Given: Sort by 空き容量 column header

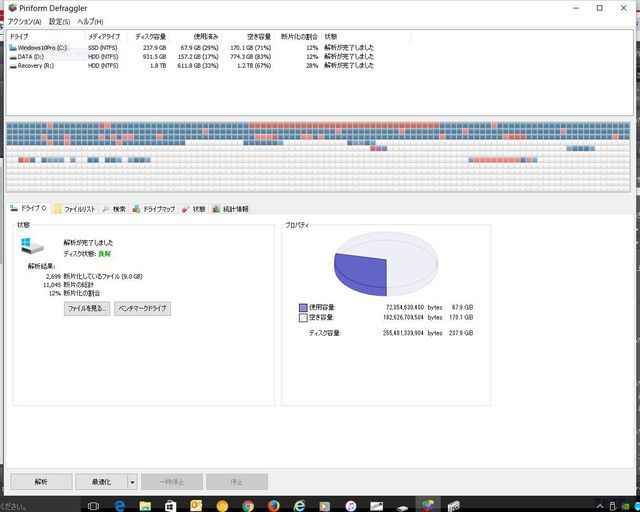Looking at the screenshot, I should (x=248, y=37).
